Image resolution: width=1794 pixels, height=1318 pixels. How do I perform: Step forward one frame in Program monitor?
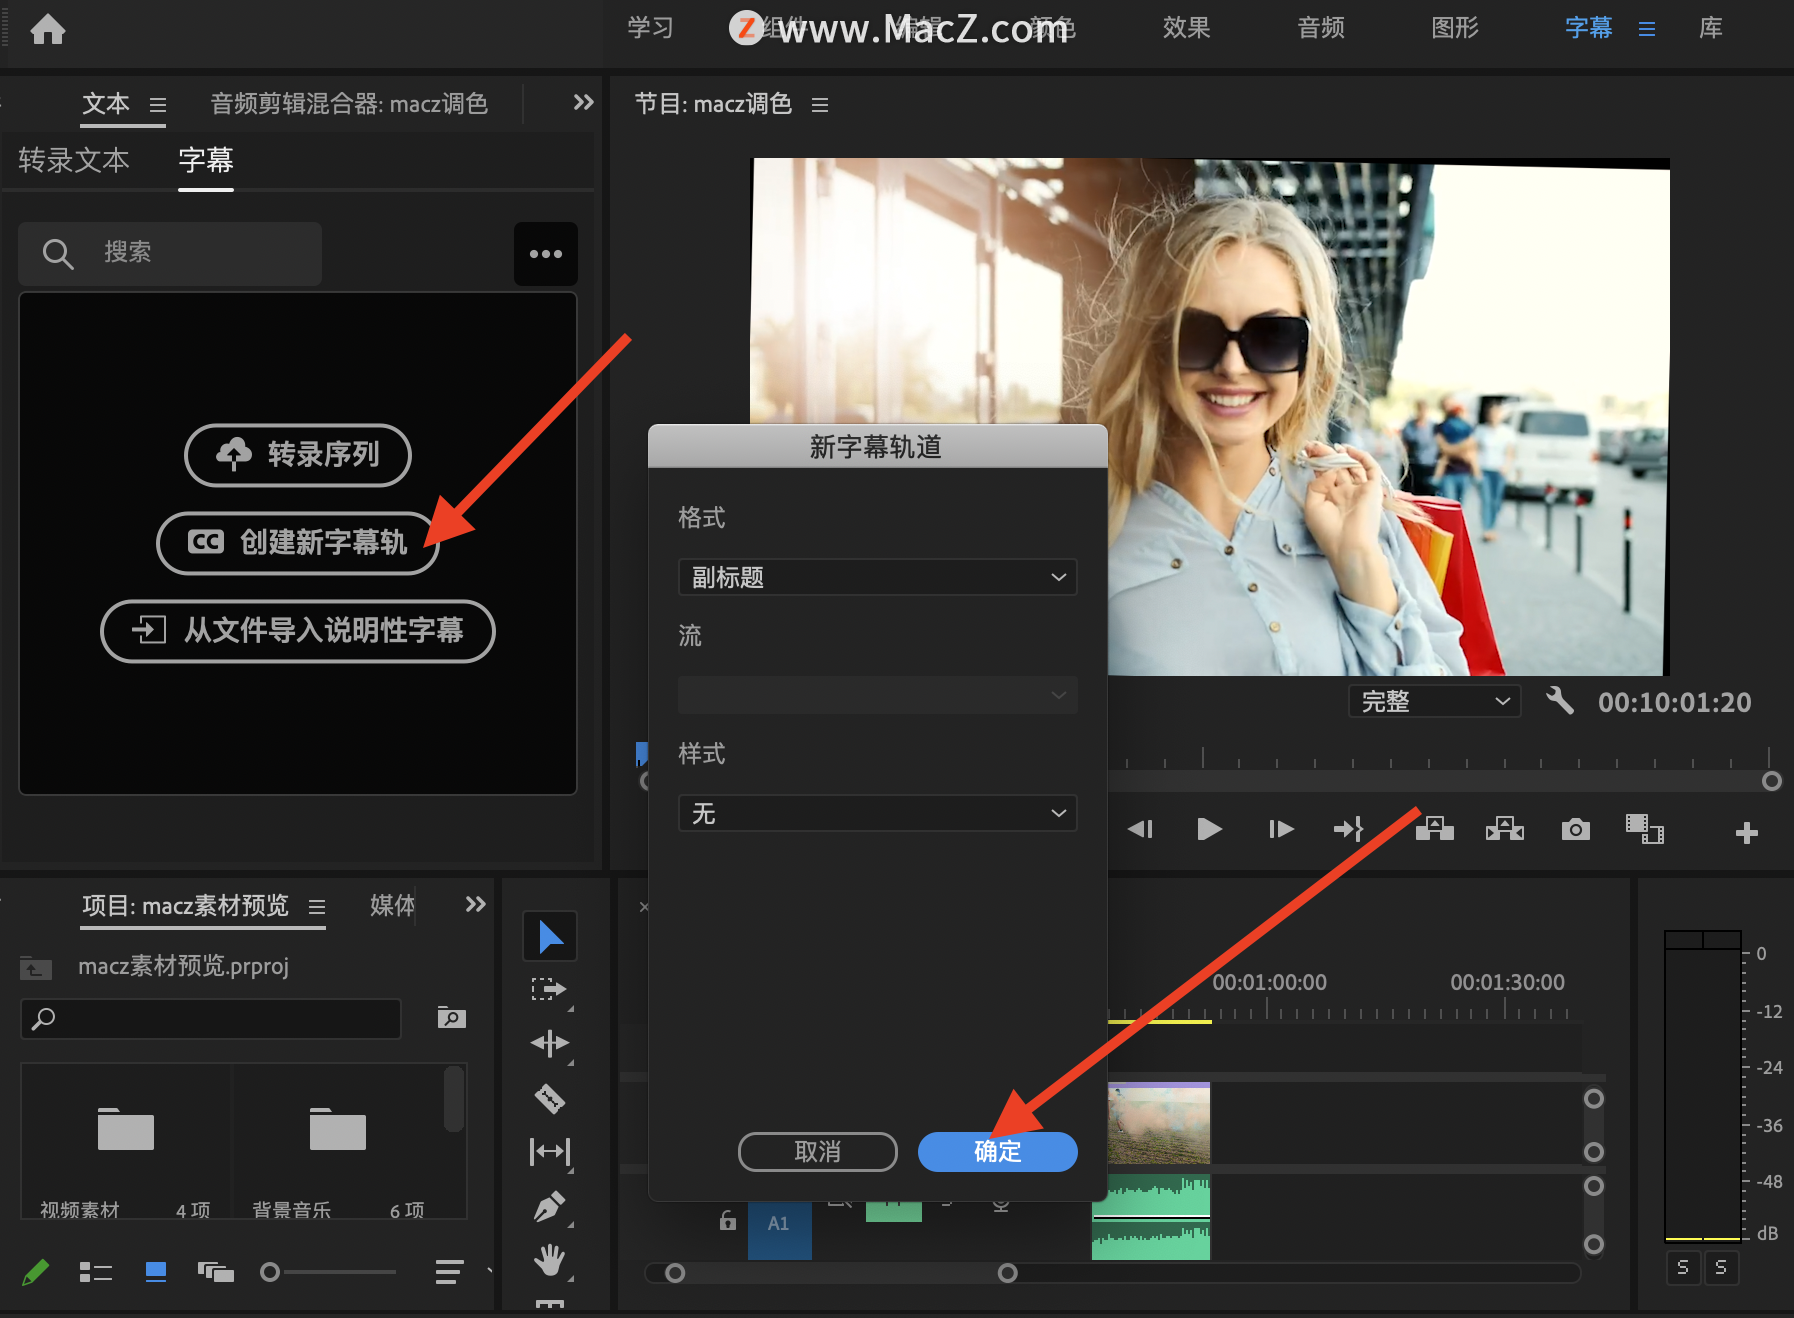coord(1281,829)
